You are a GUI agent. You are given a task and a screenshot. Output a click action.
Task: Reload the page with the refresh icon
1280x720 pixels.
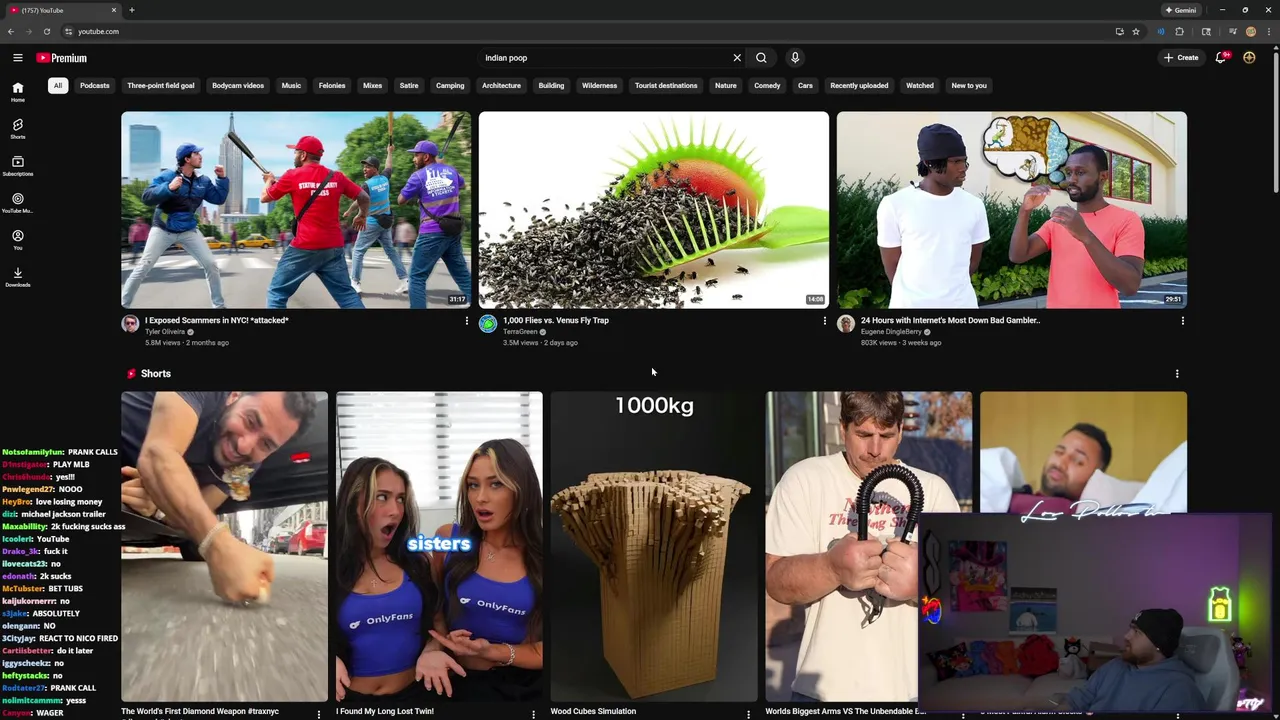pos(46,32)
